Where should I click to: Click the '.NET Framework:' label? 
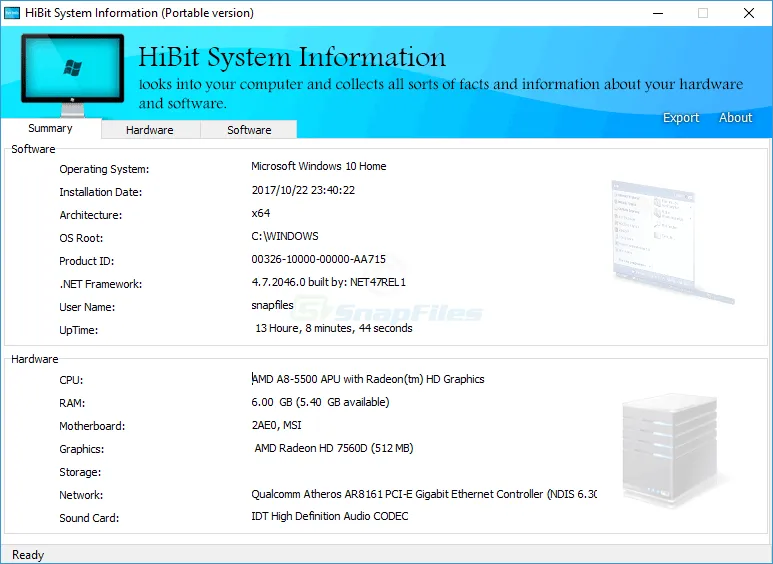tap(101, 284)
